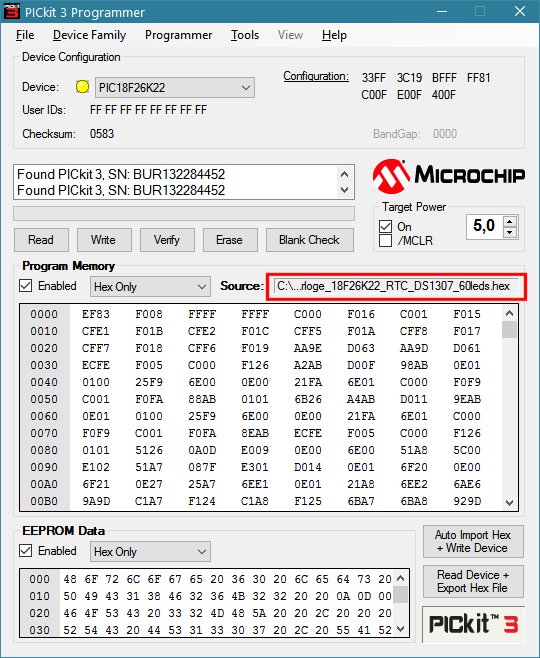Click the PICkit 3 logo image

[x=473, y=624]
